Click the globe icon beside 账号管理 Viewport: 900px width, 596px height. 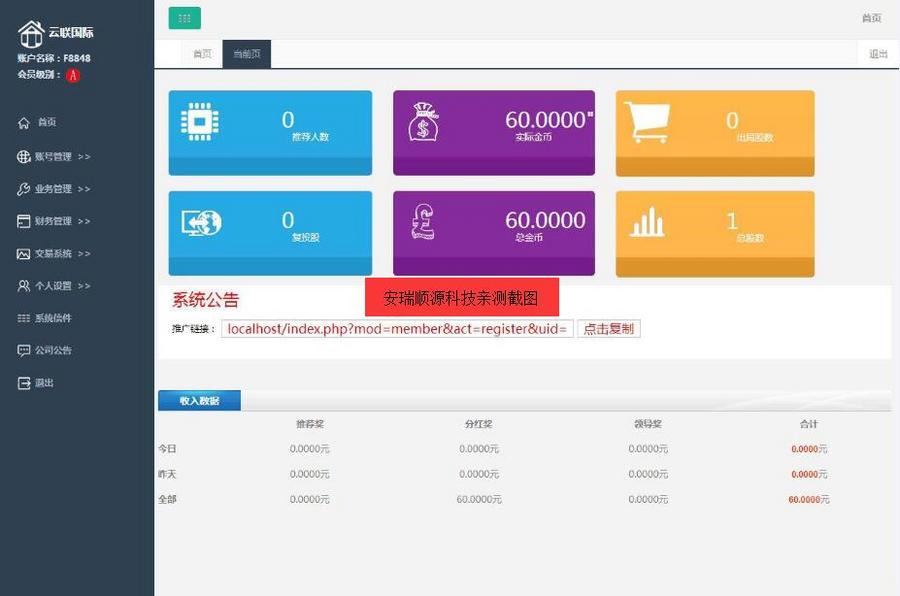pyautogui.click(x=23, y=155)
